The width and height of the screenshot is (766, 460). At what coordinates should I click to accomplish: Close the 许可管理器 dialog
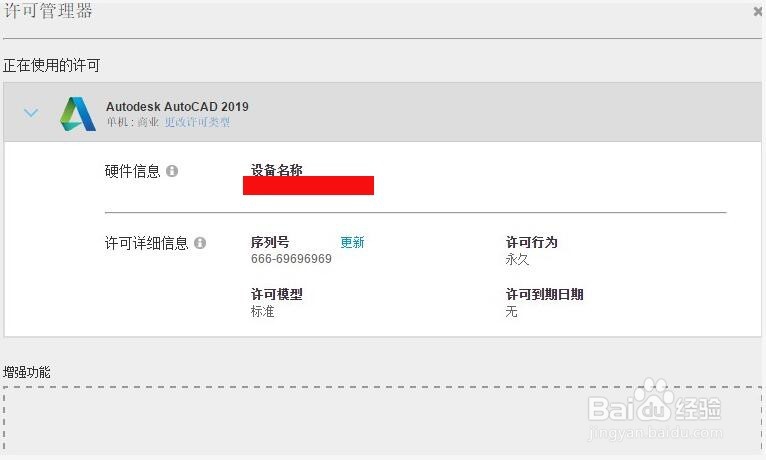click(758, 12)
